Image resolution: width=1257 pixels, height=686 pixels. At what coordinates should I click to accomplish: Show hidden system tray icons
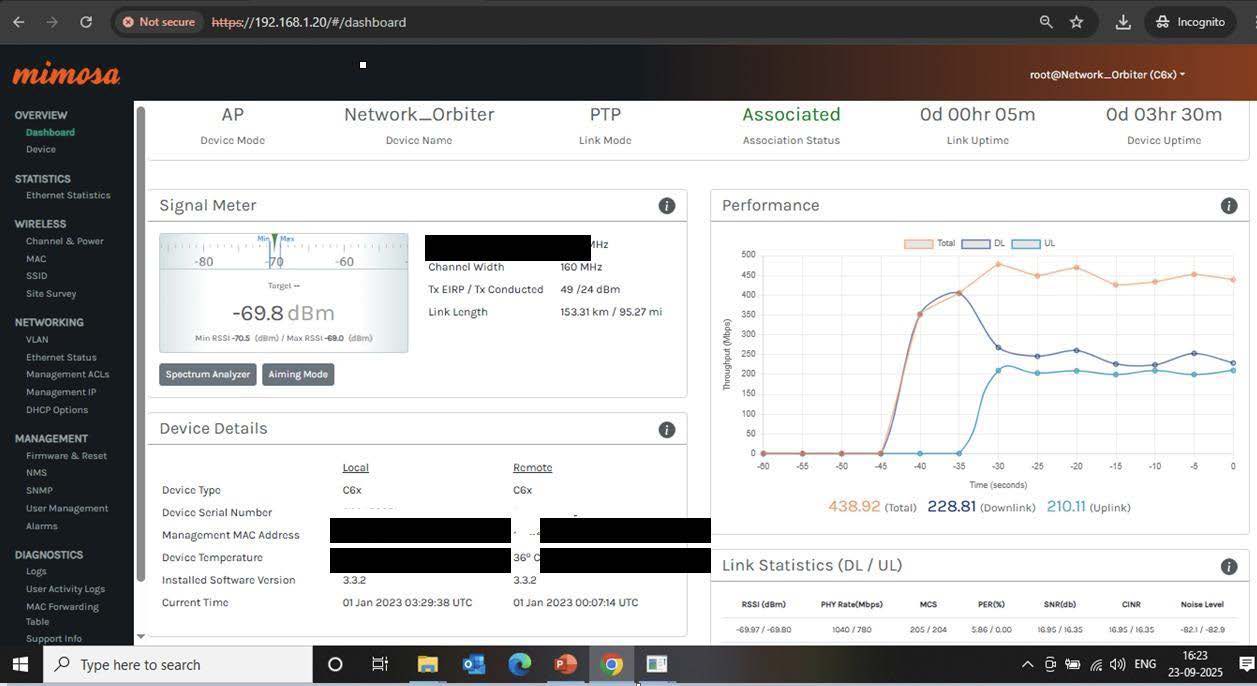(x=1027, y=664)
